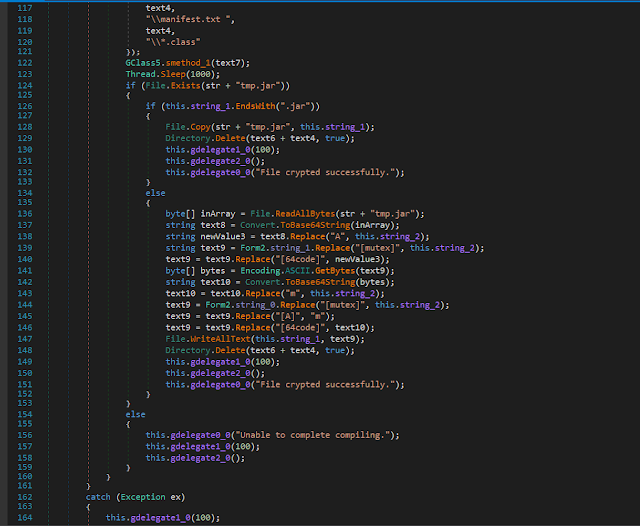This screenshot has width=640, height=526.
Task: Click Convert.ToBase64String(inArray) on line 137
Action: tap(318, 225)
